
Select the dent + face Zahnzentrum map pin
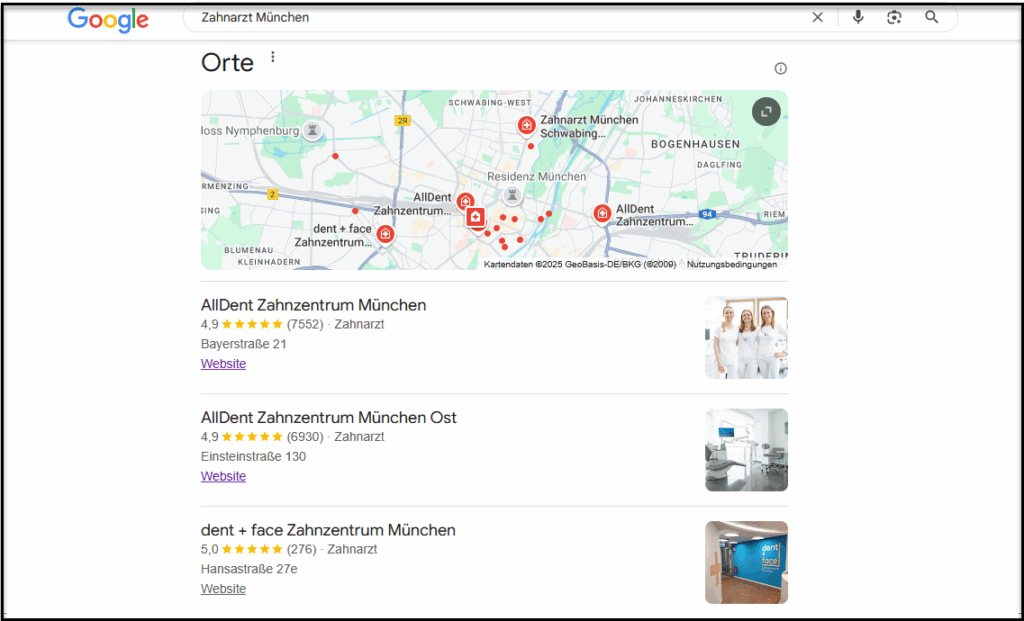385,234
